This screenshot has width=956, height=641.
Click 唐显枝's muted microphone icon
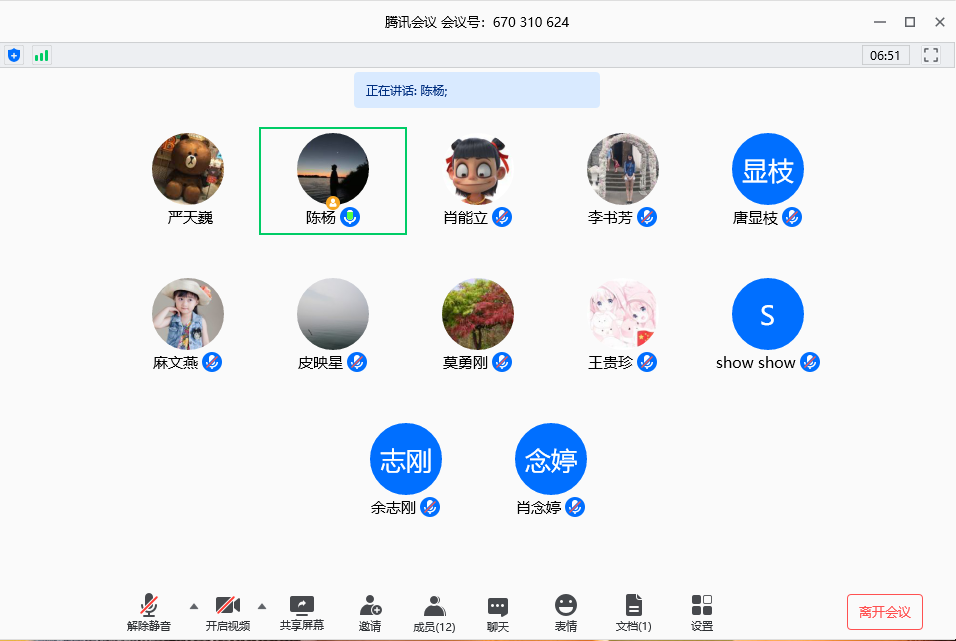coord(792,217)
